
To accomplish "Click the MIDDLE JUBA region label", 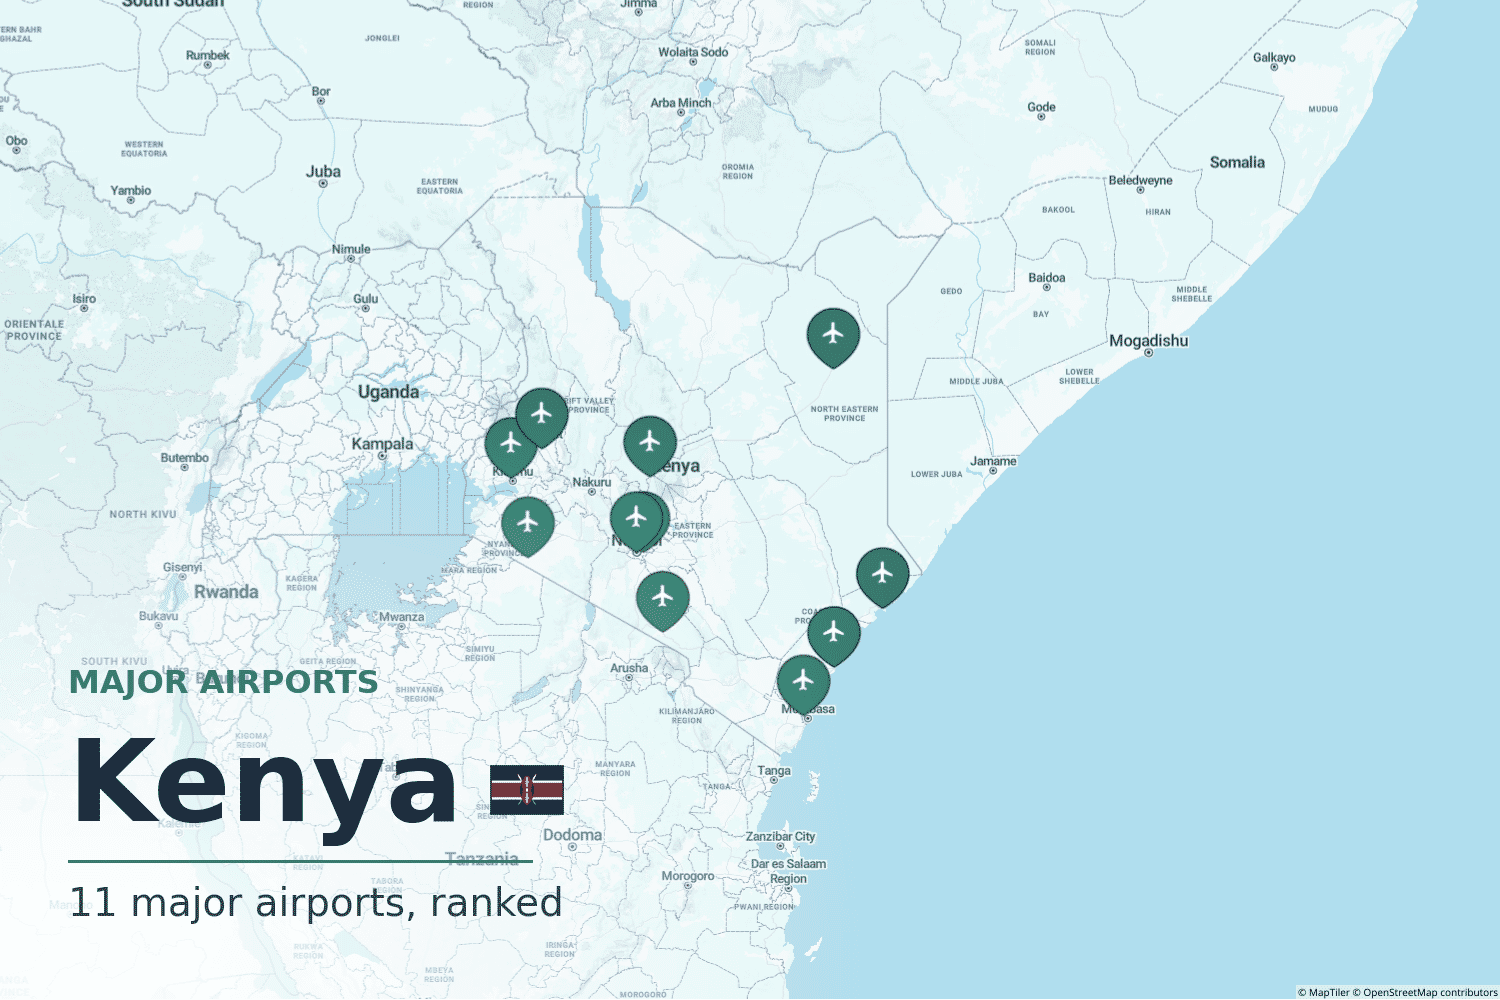I will pyautogui.click(x=976, y=381).
